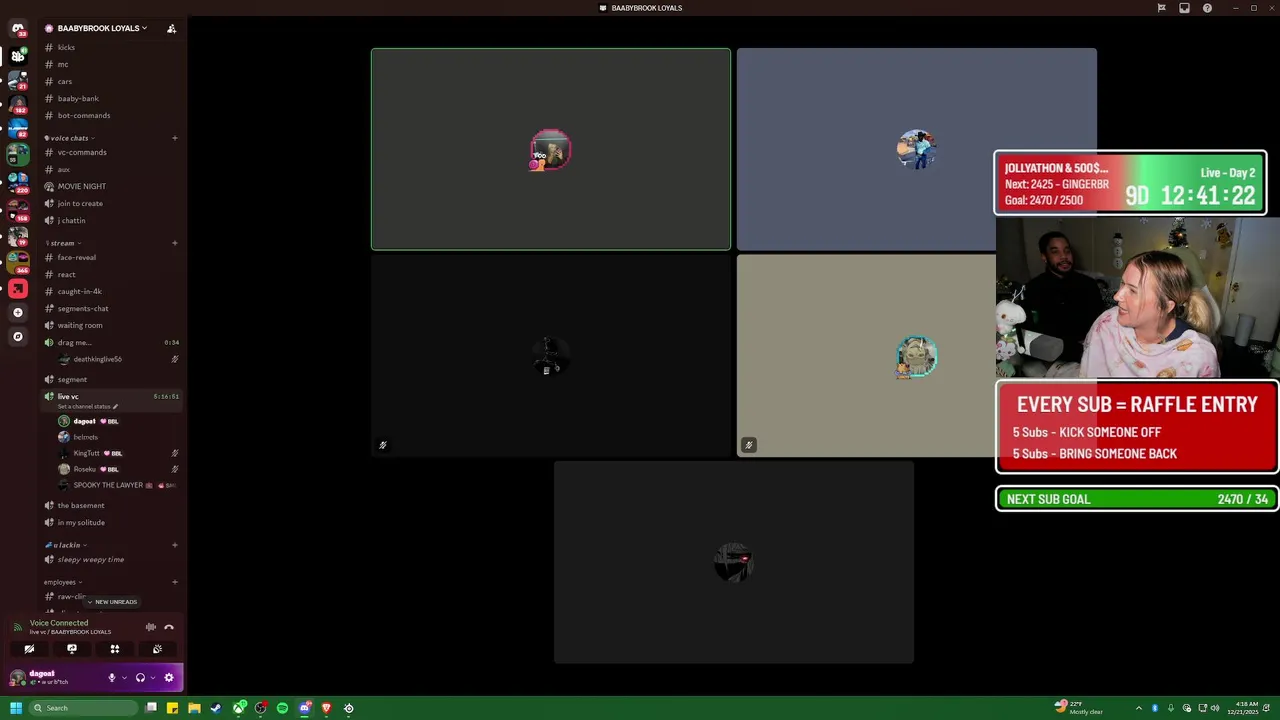This screenshot has height=720, width=1280.
Task: Open soundboard icon in voice panel
Action: [x=157, y=649]
